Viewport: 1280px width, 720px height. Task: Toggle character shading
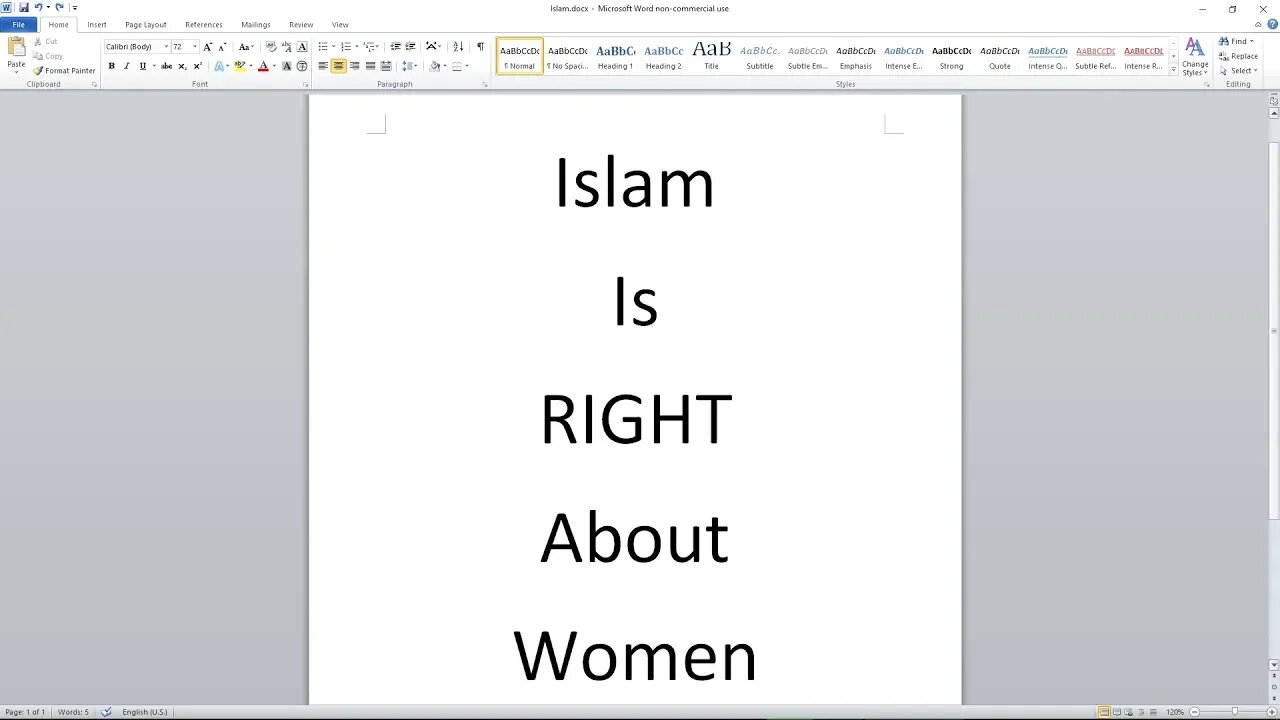[x=287, y=66]
